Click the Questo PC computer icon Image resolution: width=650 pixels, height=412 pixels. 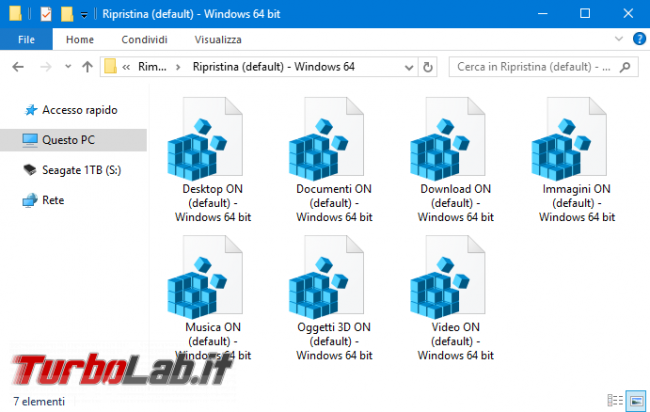30,140
